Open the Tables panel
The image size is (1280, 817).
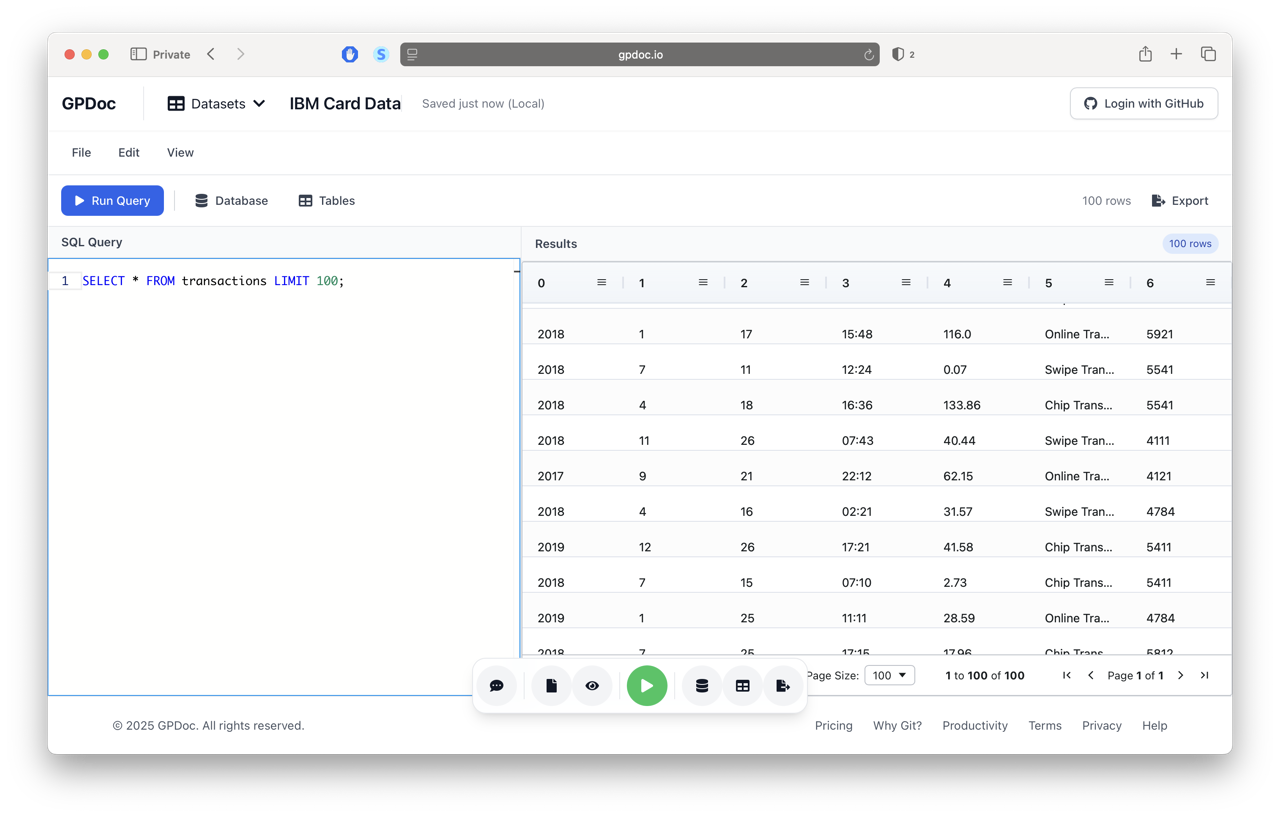point(326,201)
